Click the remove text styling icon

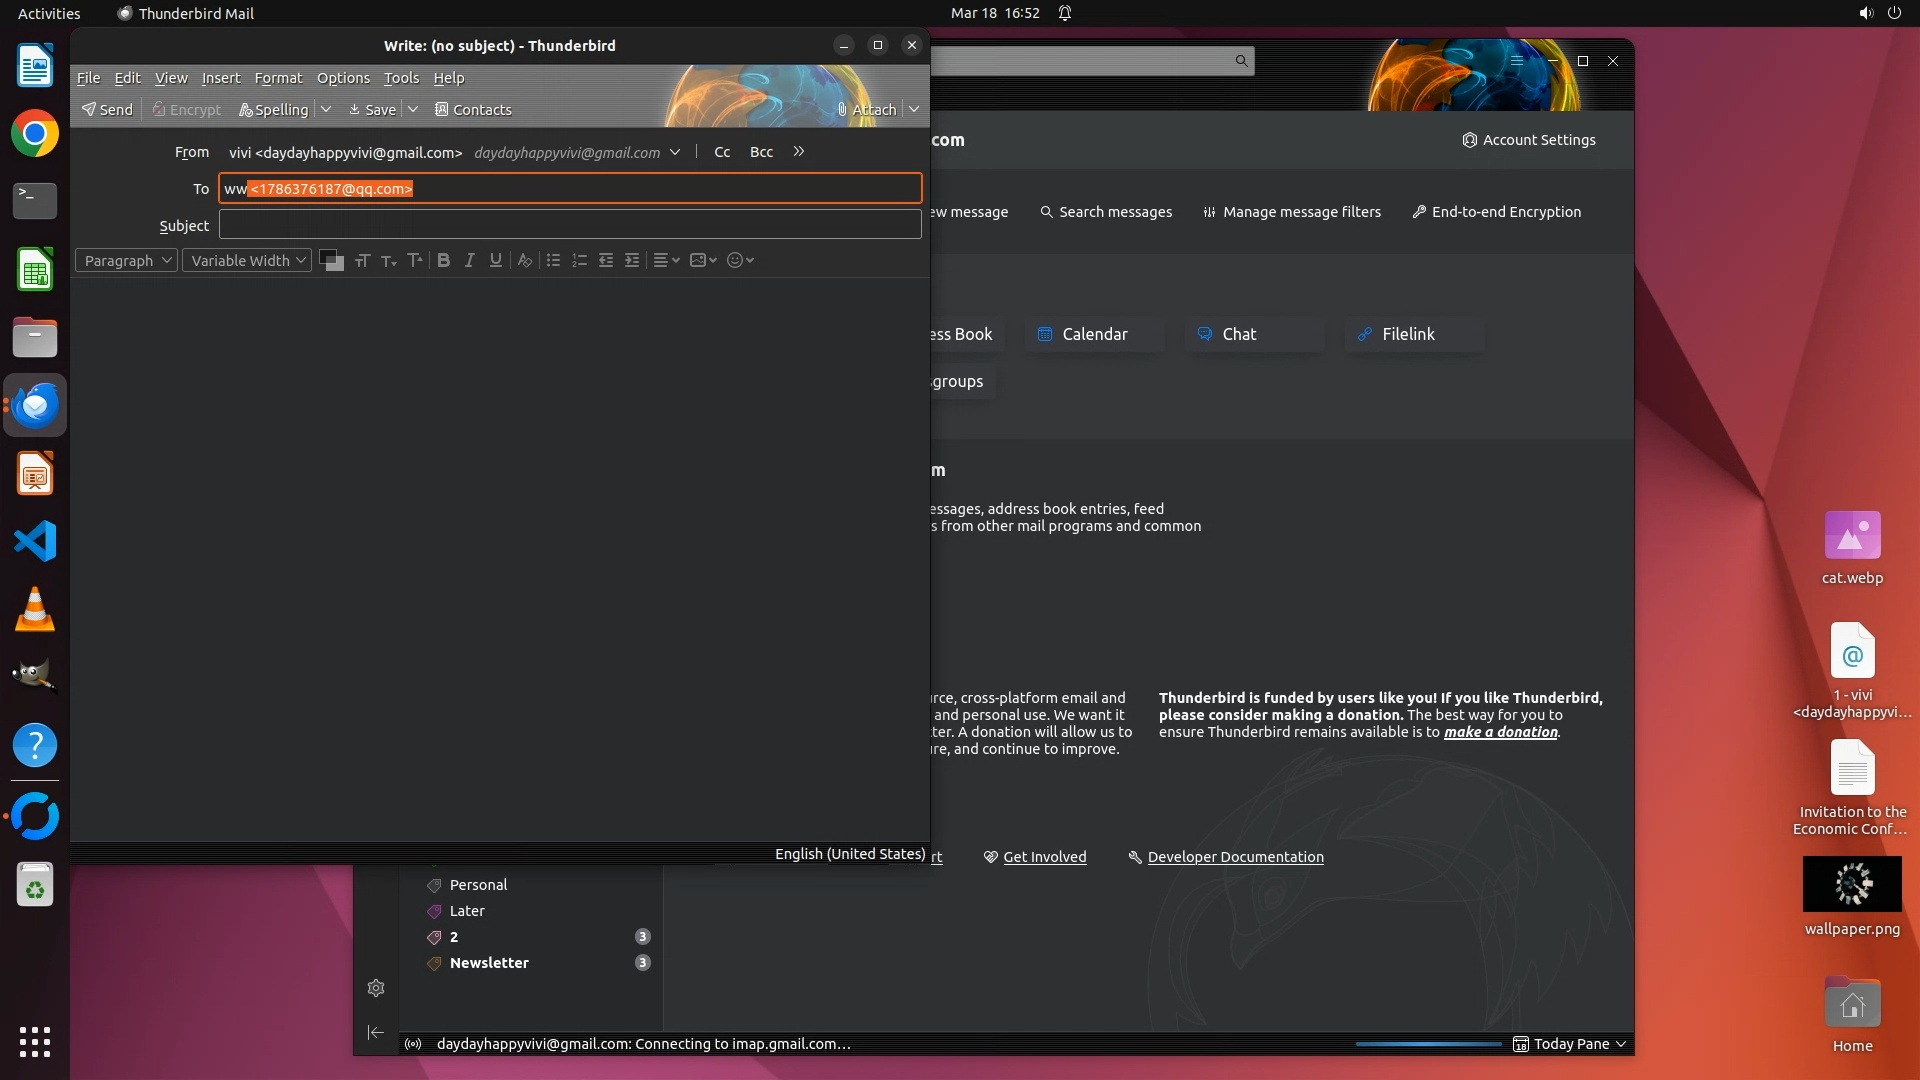click(x=524, y=260)
